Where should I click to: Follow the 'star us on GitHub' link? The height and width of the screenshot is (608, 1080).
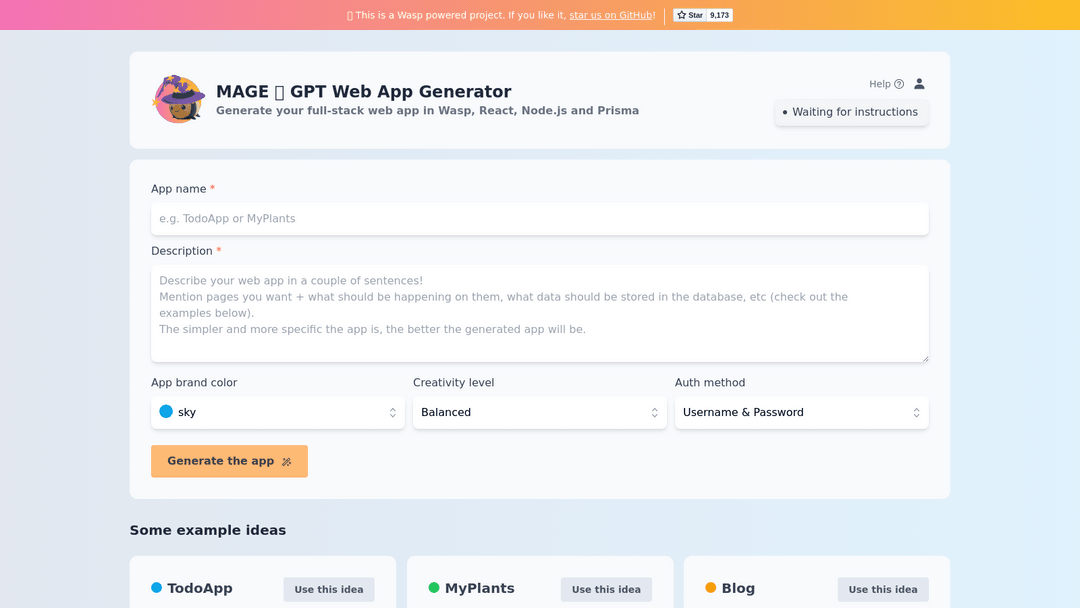pyautogui.click(x=611, y=15)
